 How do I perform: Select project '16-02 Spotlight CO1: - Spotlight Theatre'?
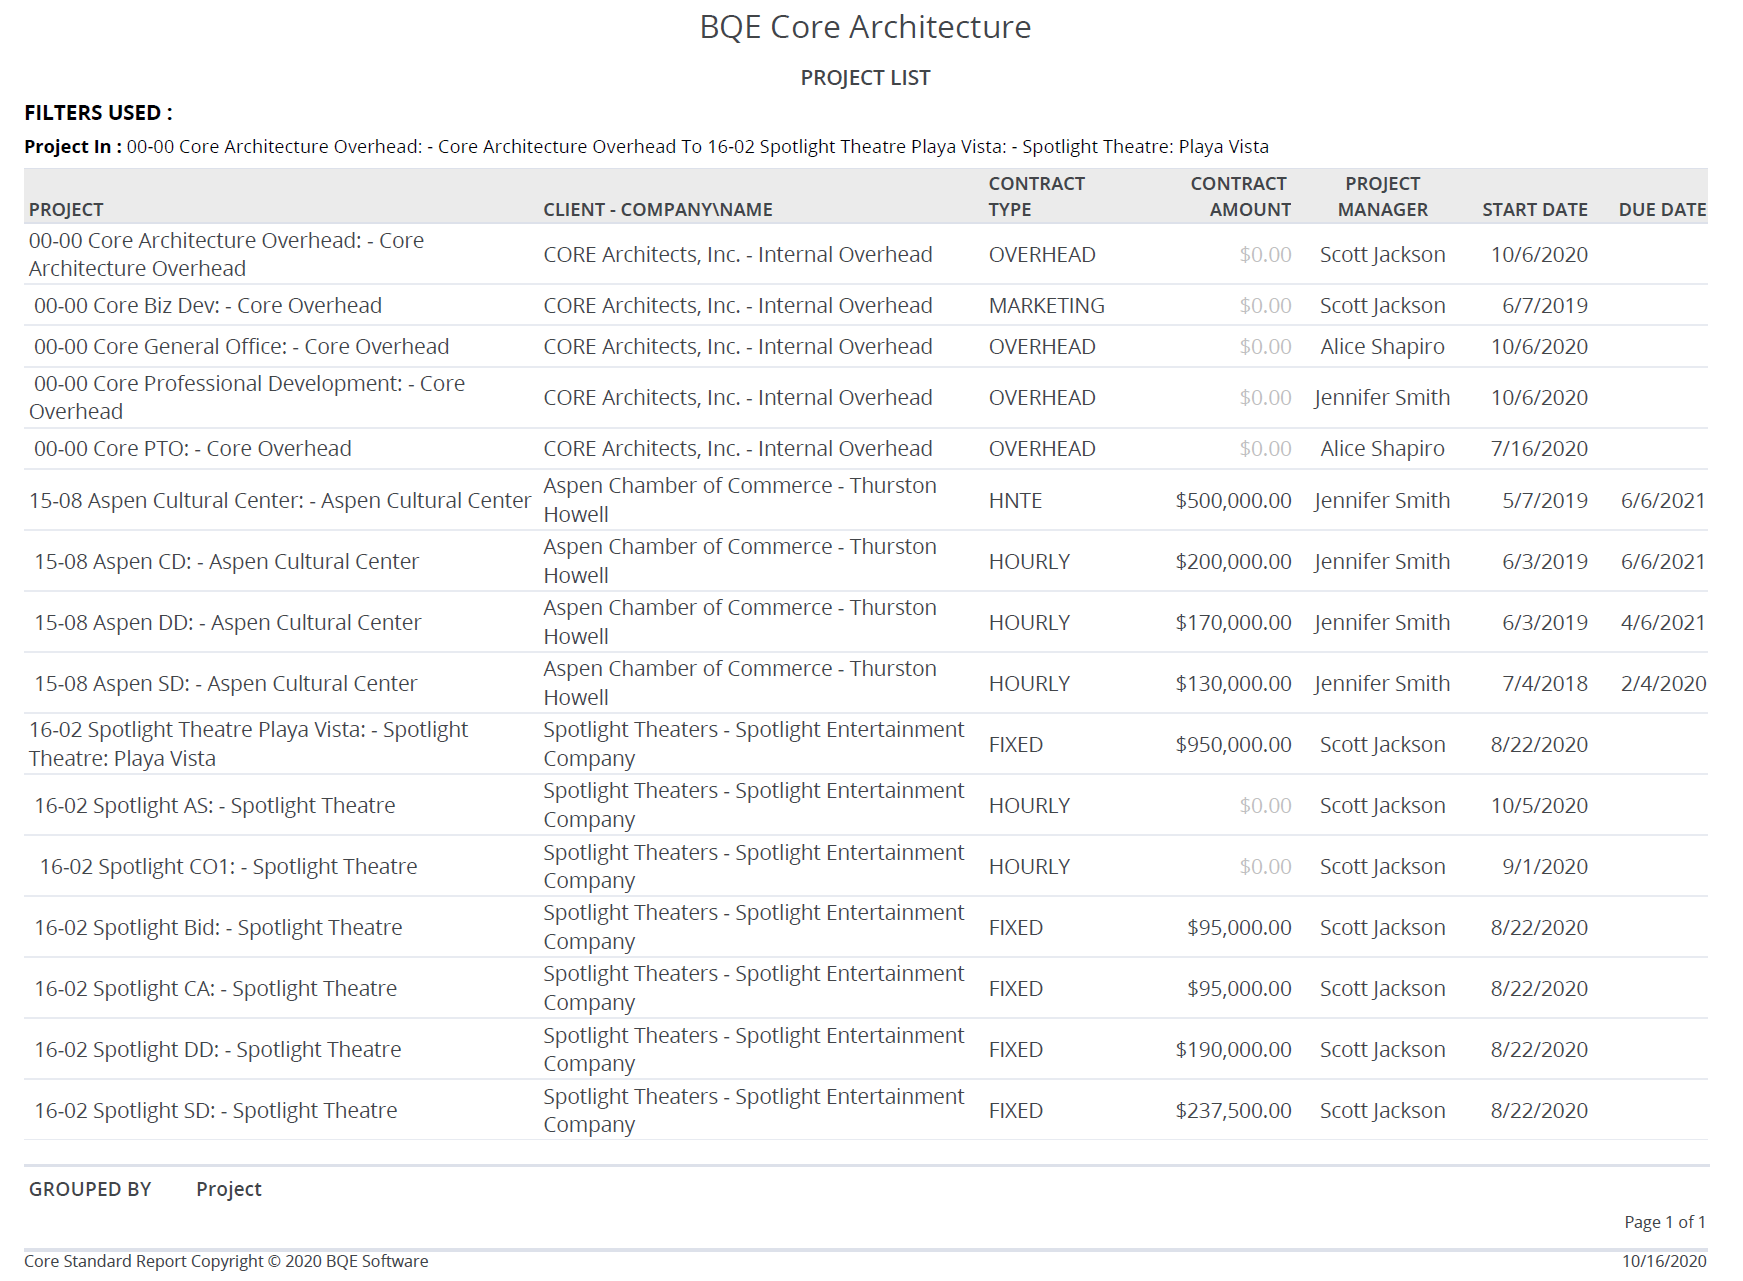228,867
